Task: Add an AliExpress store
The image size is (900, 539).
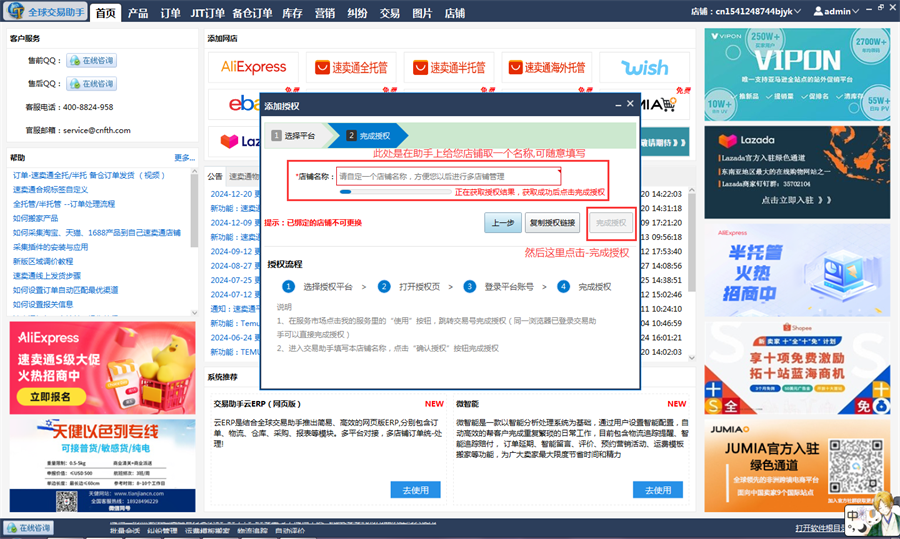Action: point(253,67)
